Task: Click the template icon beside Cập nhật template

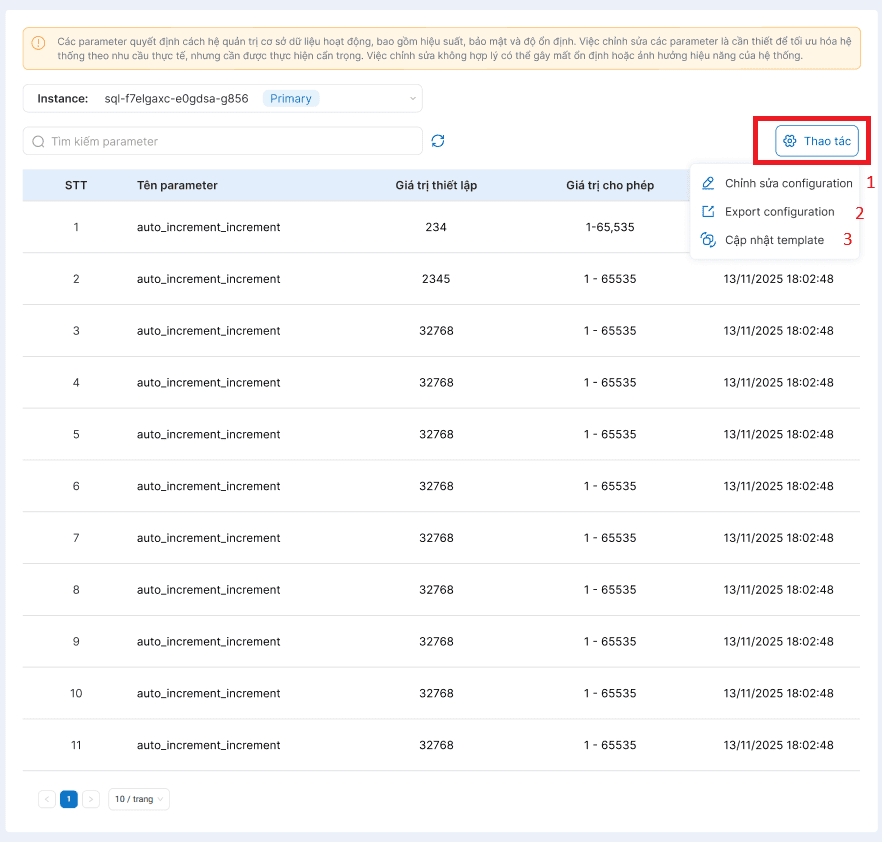Action: click(x=708, y=240)
